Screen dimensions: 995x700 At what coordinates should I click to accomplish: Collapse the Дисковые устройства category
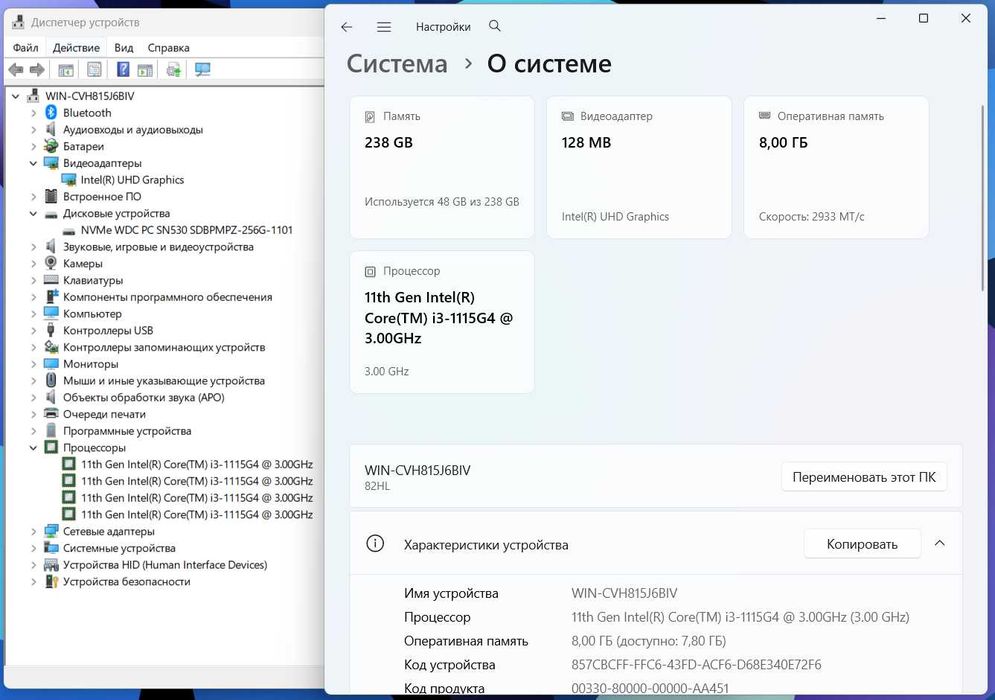pos(33,214)
